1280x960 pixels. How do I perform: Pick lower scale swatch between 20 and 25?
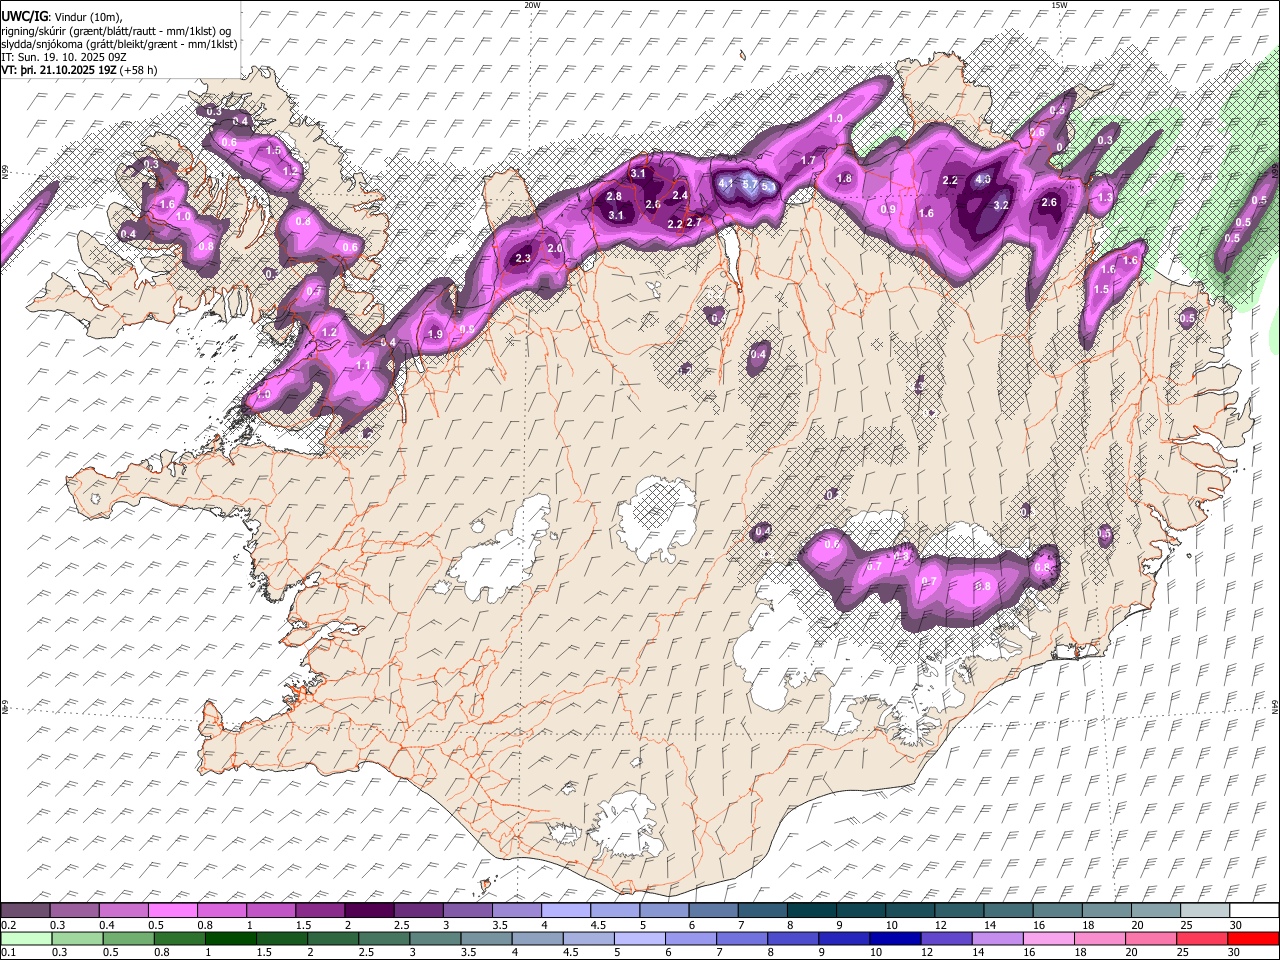pos(1150,938)
